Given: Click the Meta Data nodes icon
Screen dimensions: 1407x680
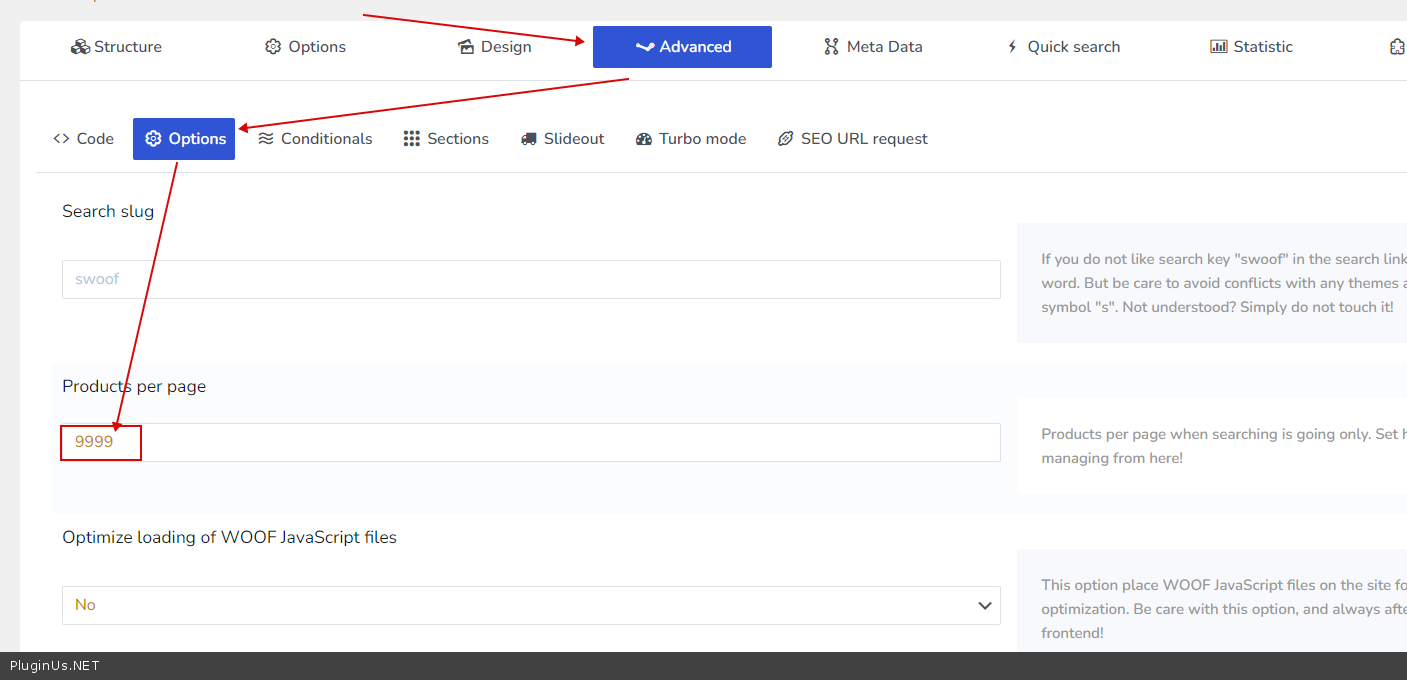Looking at the screenshot, I should (831, 47).
